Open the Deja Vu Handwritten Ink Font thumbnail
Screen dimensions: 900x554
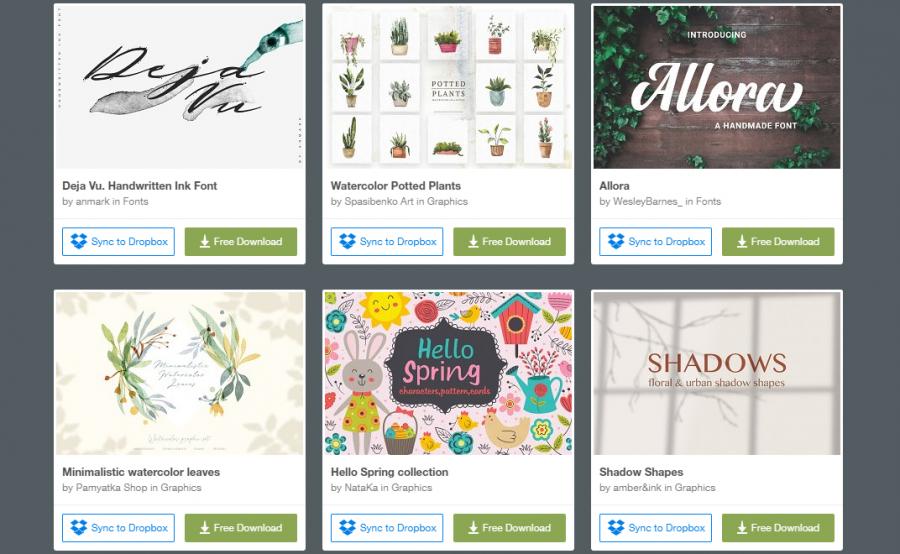coord(180,87)
